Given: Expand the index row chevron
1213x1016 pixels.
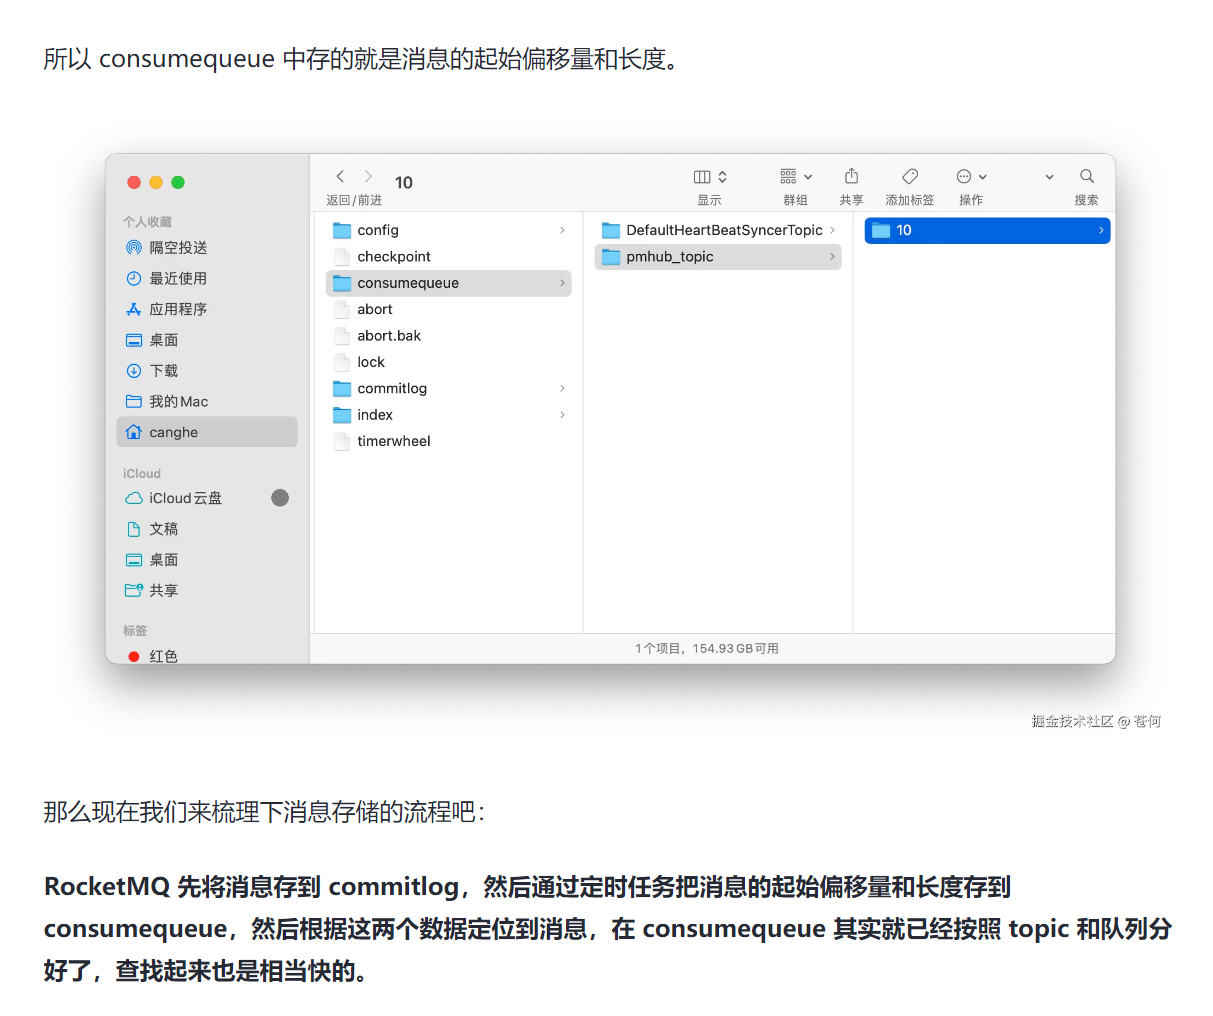Looking at the screenshot, I should click(562, 415).
